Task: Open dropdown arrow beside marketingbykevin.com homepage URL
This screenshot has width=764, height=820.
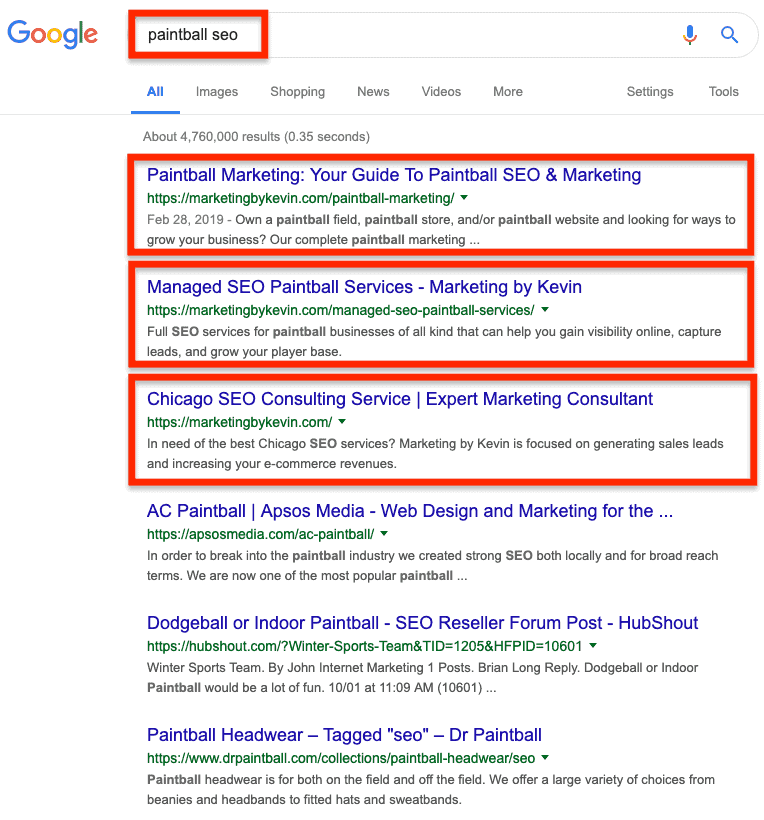Action: [342, 422]
